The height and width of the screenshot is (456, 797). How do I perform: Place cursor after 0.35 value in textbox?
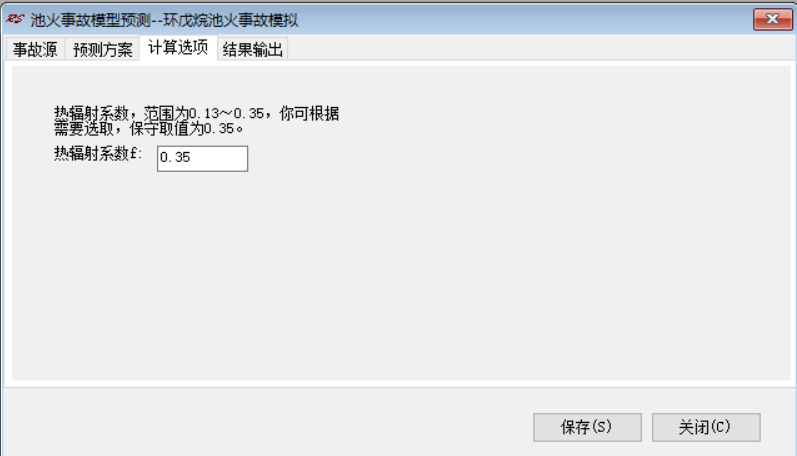[x=191, y=158]
